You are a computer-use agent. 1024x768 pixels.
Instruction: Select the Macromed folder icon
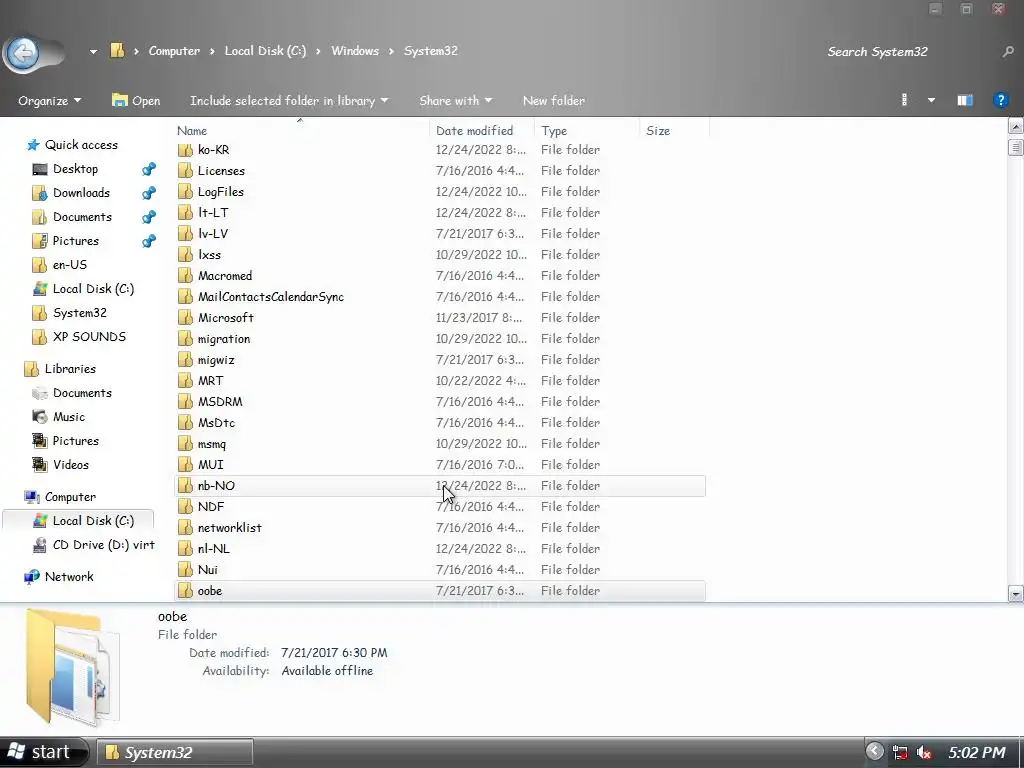click(185, 276)
